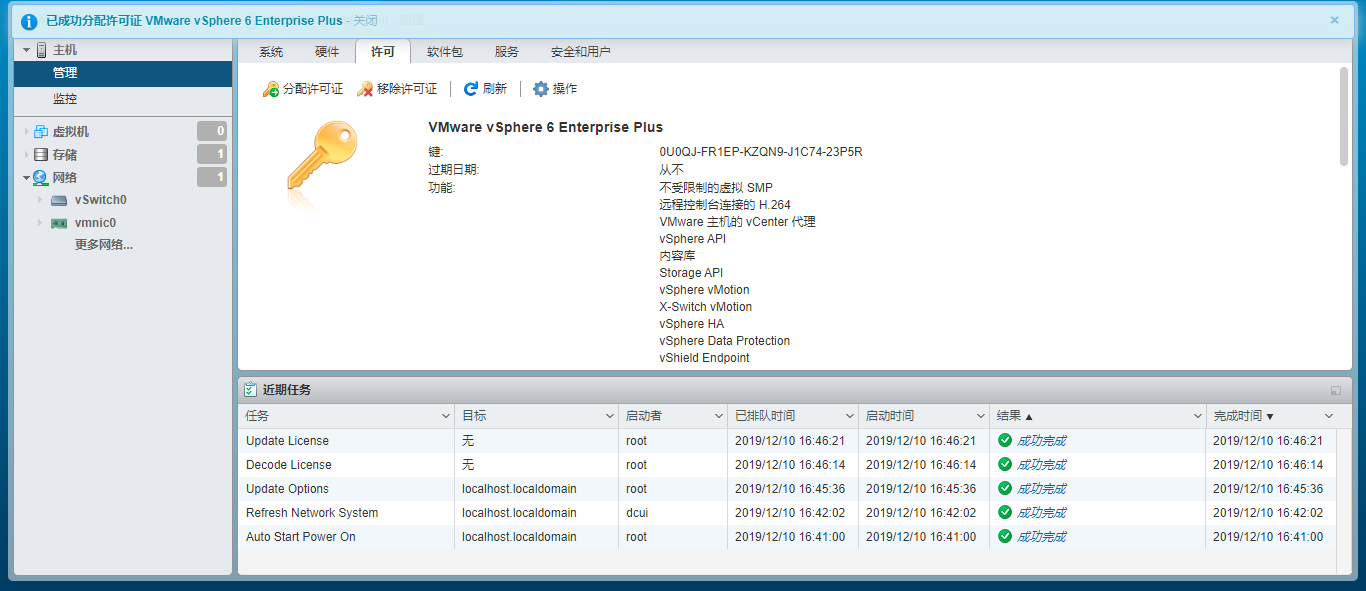Switch to the System (系统) tab
The width and height of the screenshot is (1366, 591).
[271, 52]
